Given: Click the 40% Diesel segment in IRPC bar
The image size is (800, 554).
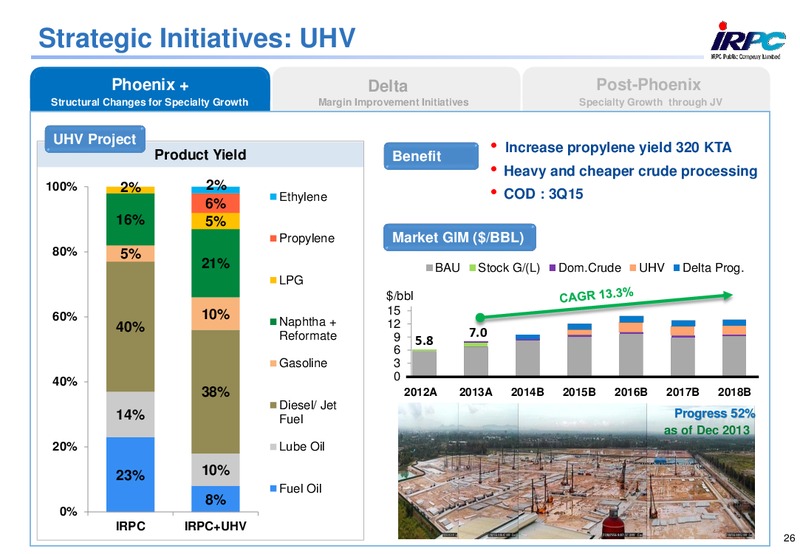Looking at the screenshot, I should coord(130,326).
